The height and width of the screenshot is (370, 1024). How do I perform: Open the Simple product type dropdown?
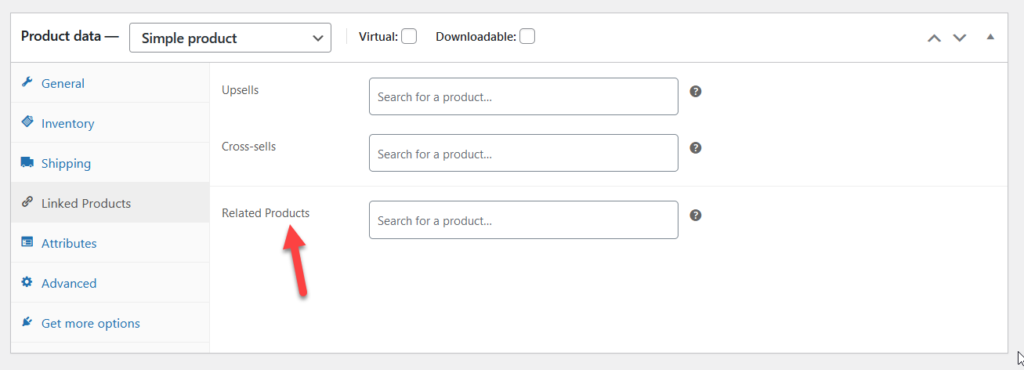231,38
